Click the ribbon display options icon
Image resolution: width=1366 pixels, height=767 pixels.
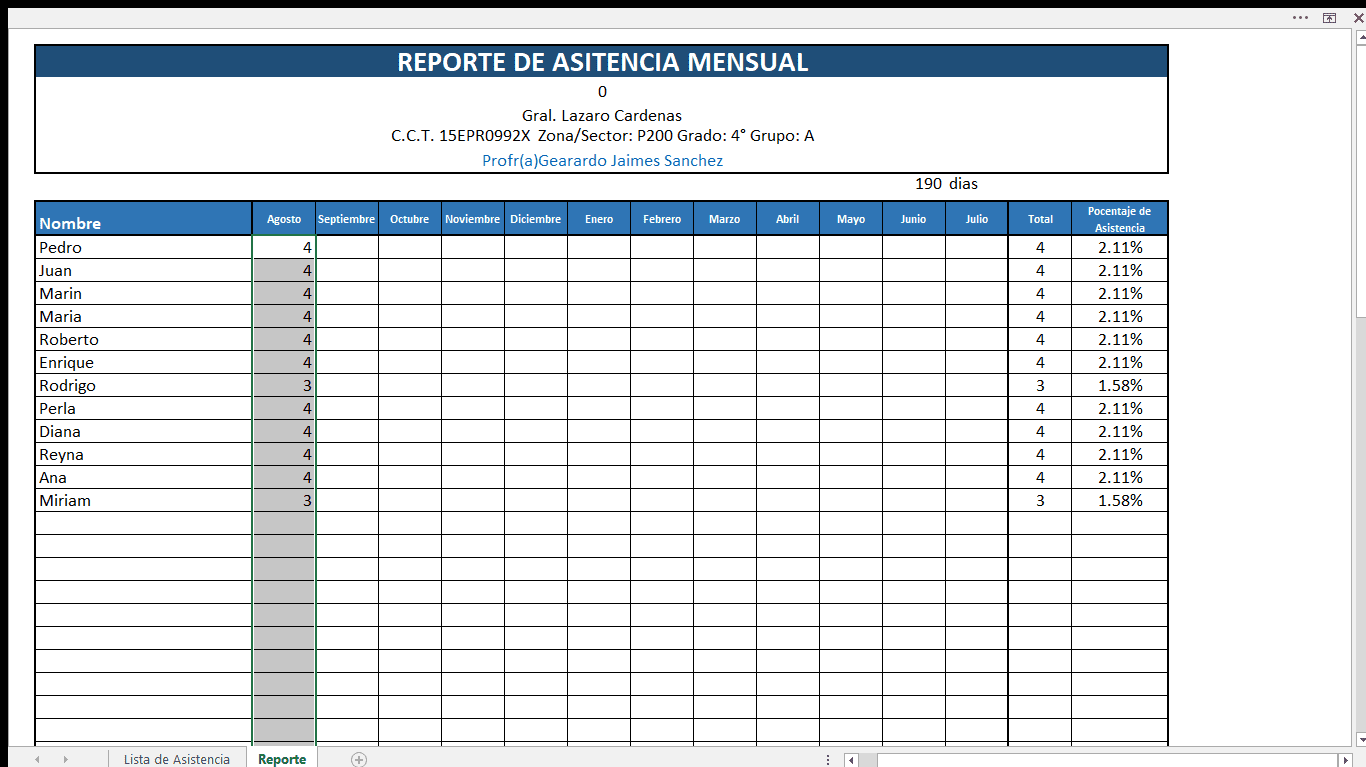point(1329,17)
